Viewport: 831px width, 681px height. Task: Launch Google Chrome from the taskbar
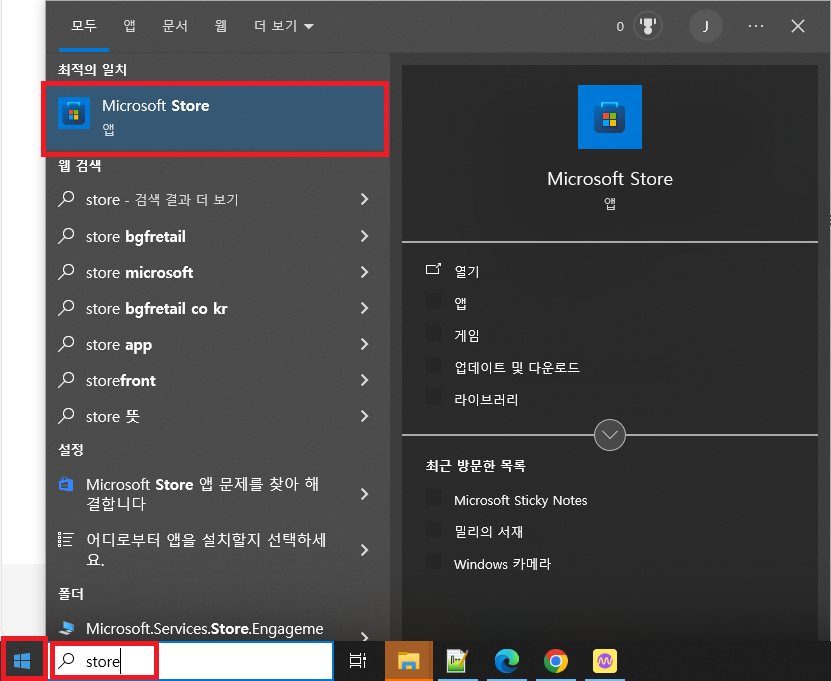555,661
